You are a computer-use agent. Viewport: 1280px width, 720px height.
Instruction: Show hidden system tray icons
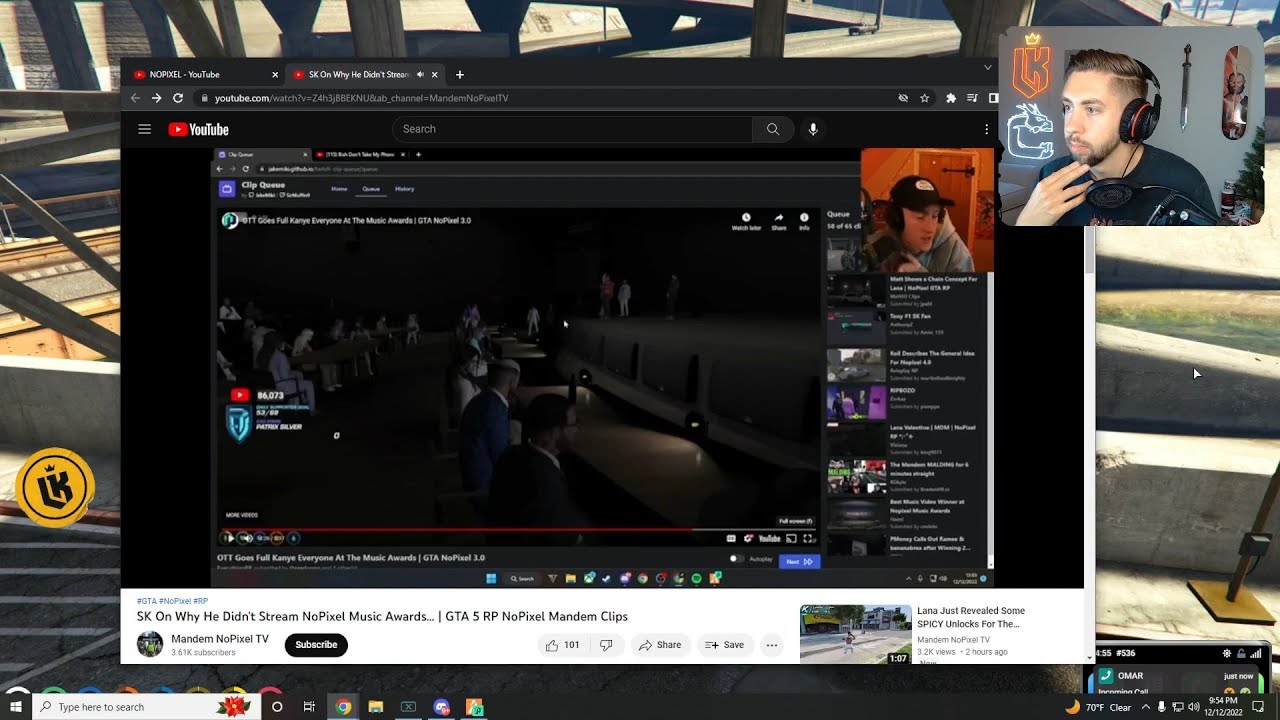1145,707
